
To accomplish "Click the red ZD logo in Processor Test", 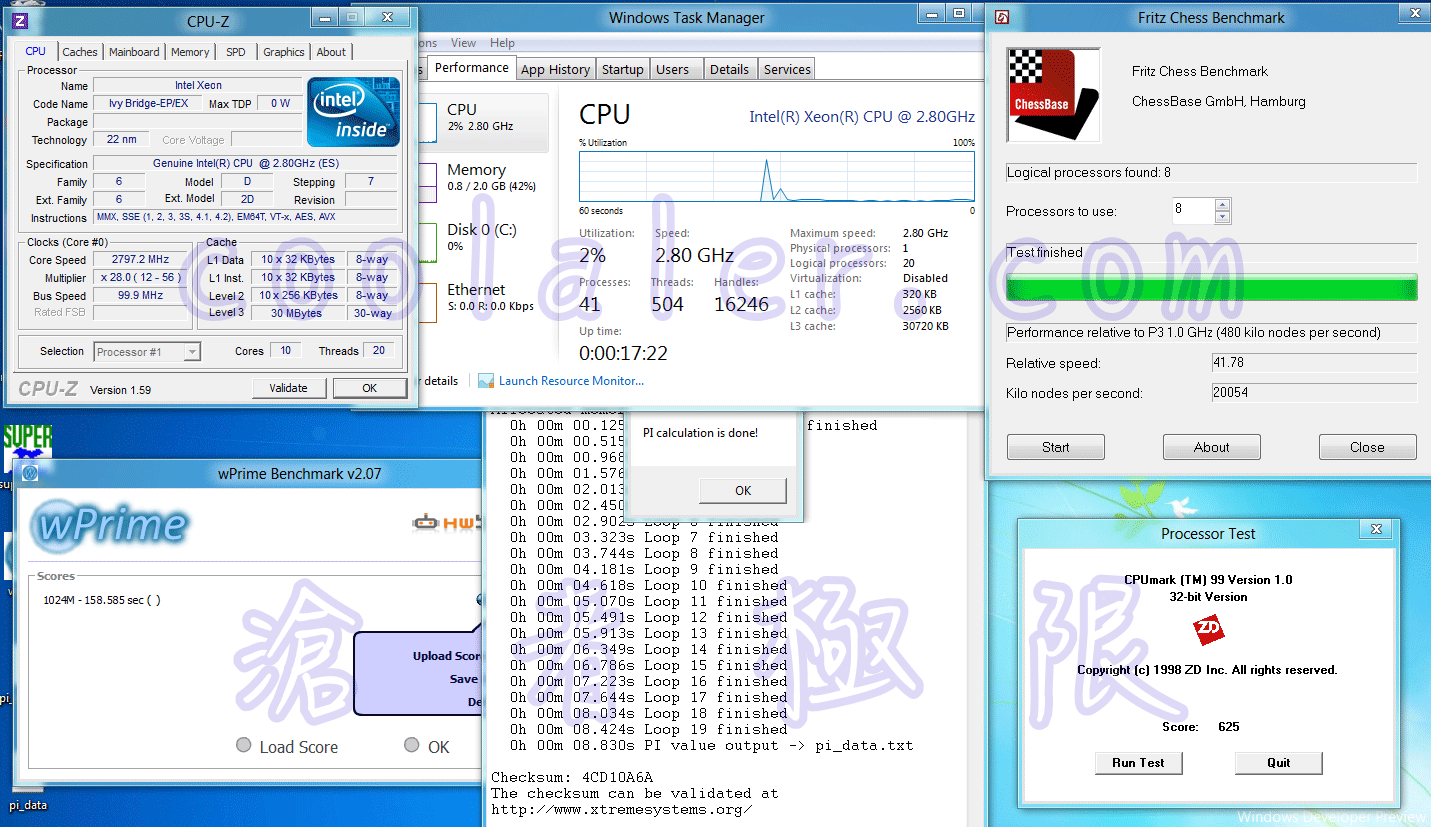I will (1209, 630).
